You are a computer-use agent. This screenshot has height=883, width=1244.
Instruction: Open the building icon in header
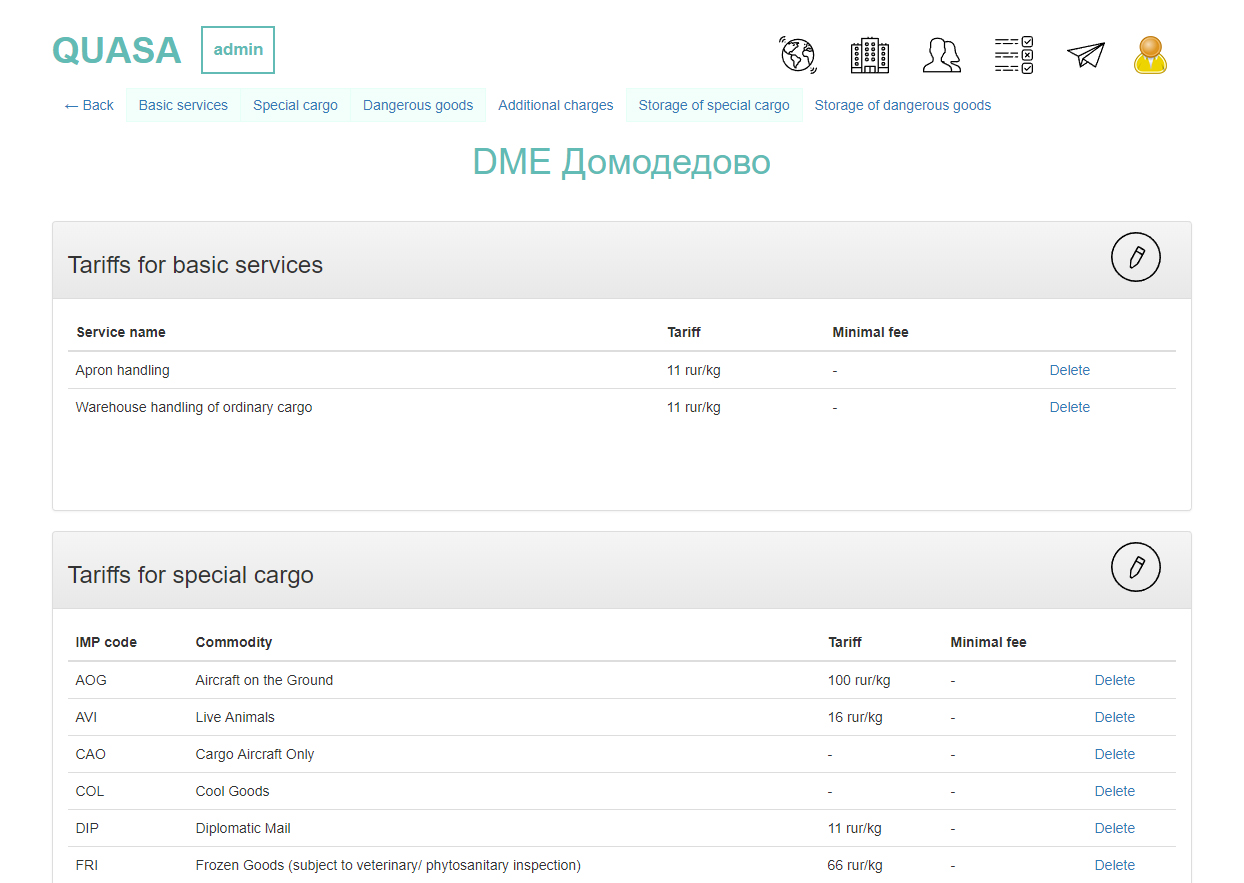coord(869,55)
